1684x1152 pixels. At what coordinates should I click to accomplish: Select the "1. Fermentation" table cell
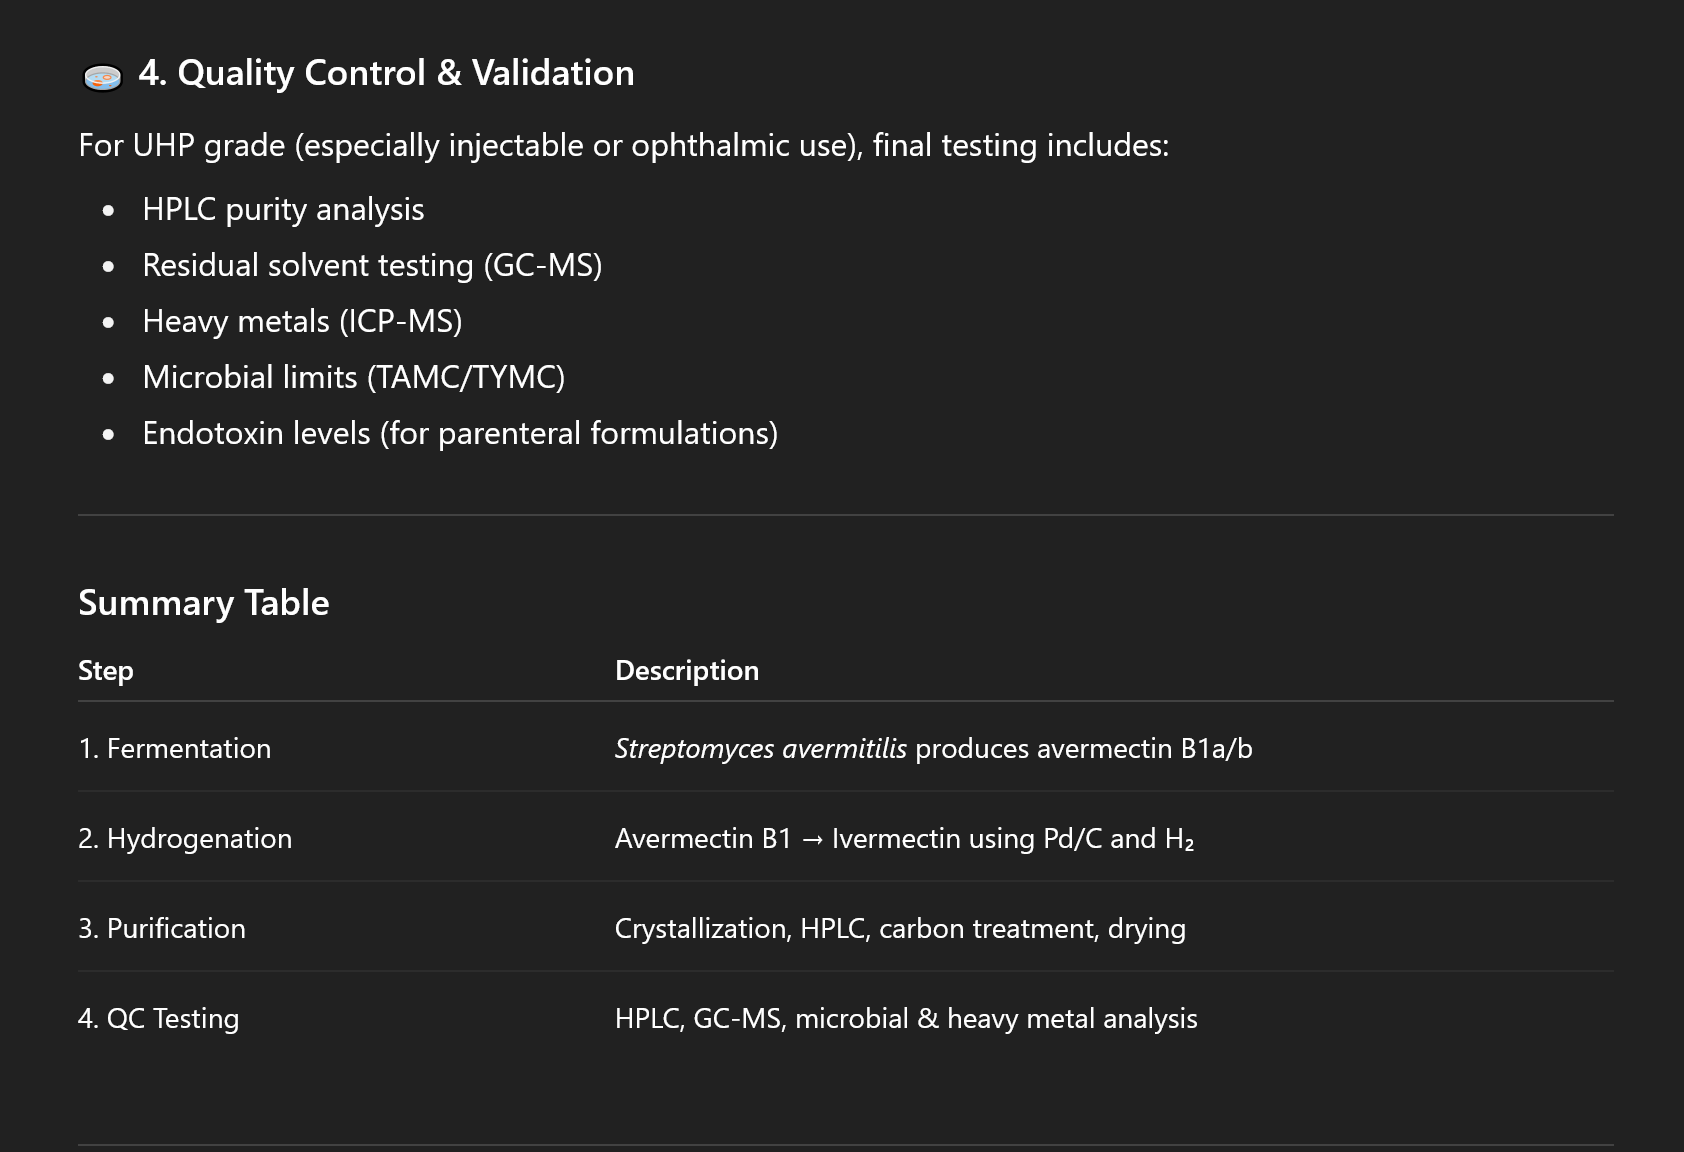[x=175, y=749]
